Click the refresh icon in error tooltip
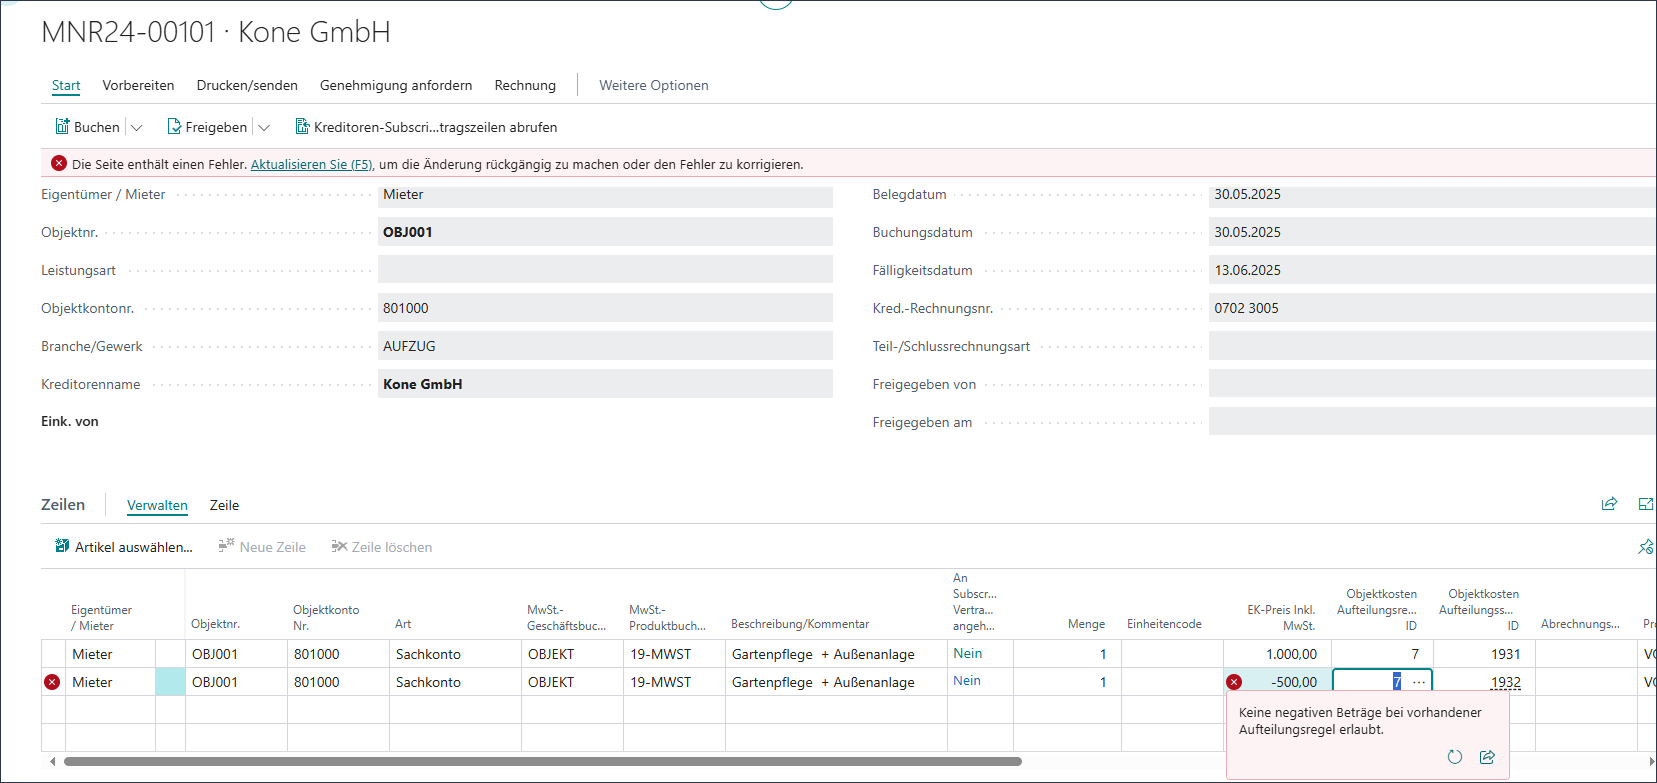1657x783 pixels. [x=1455, y=757]
